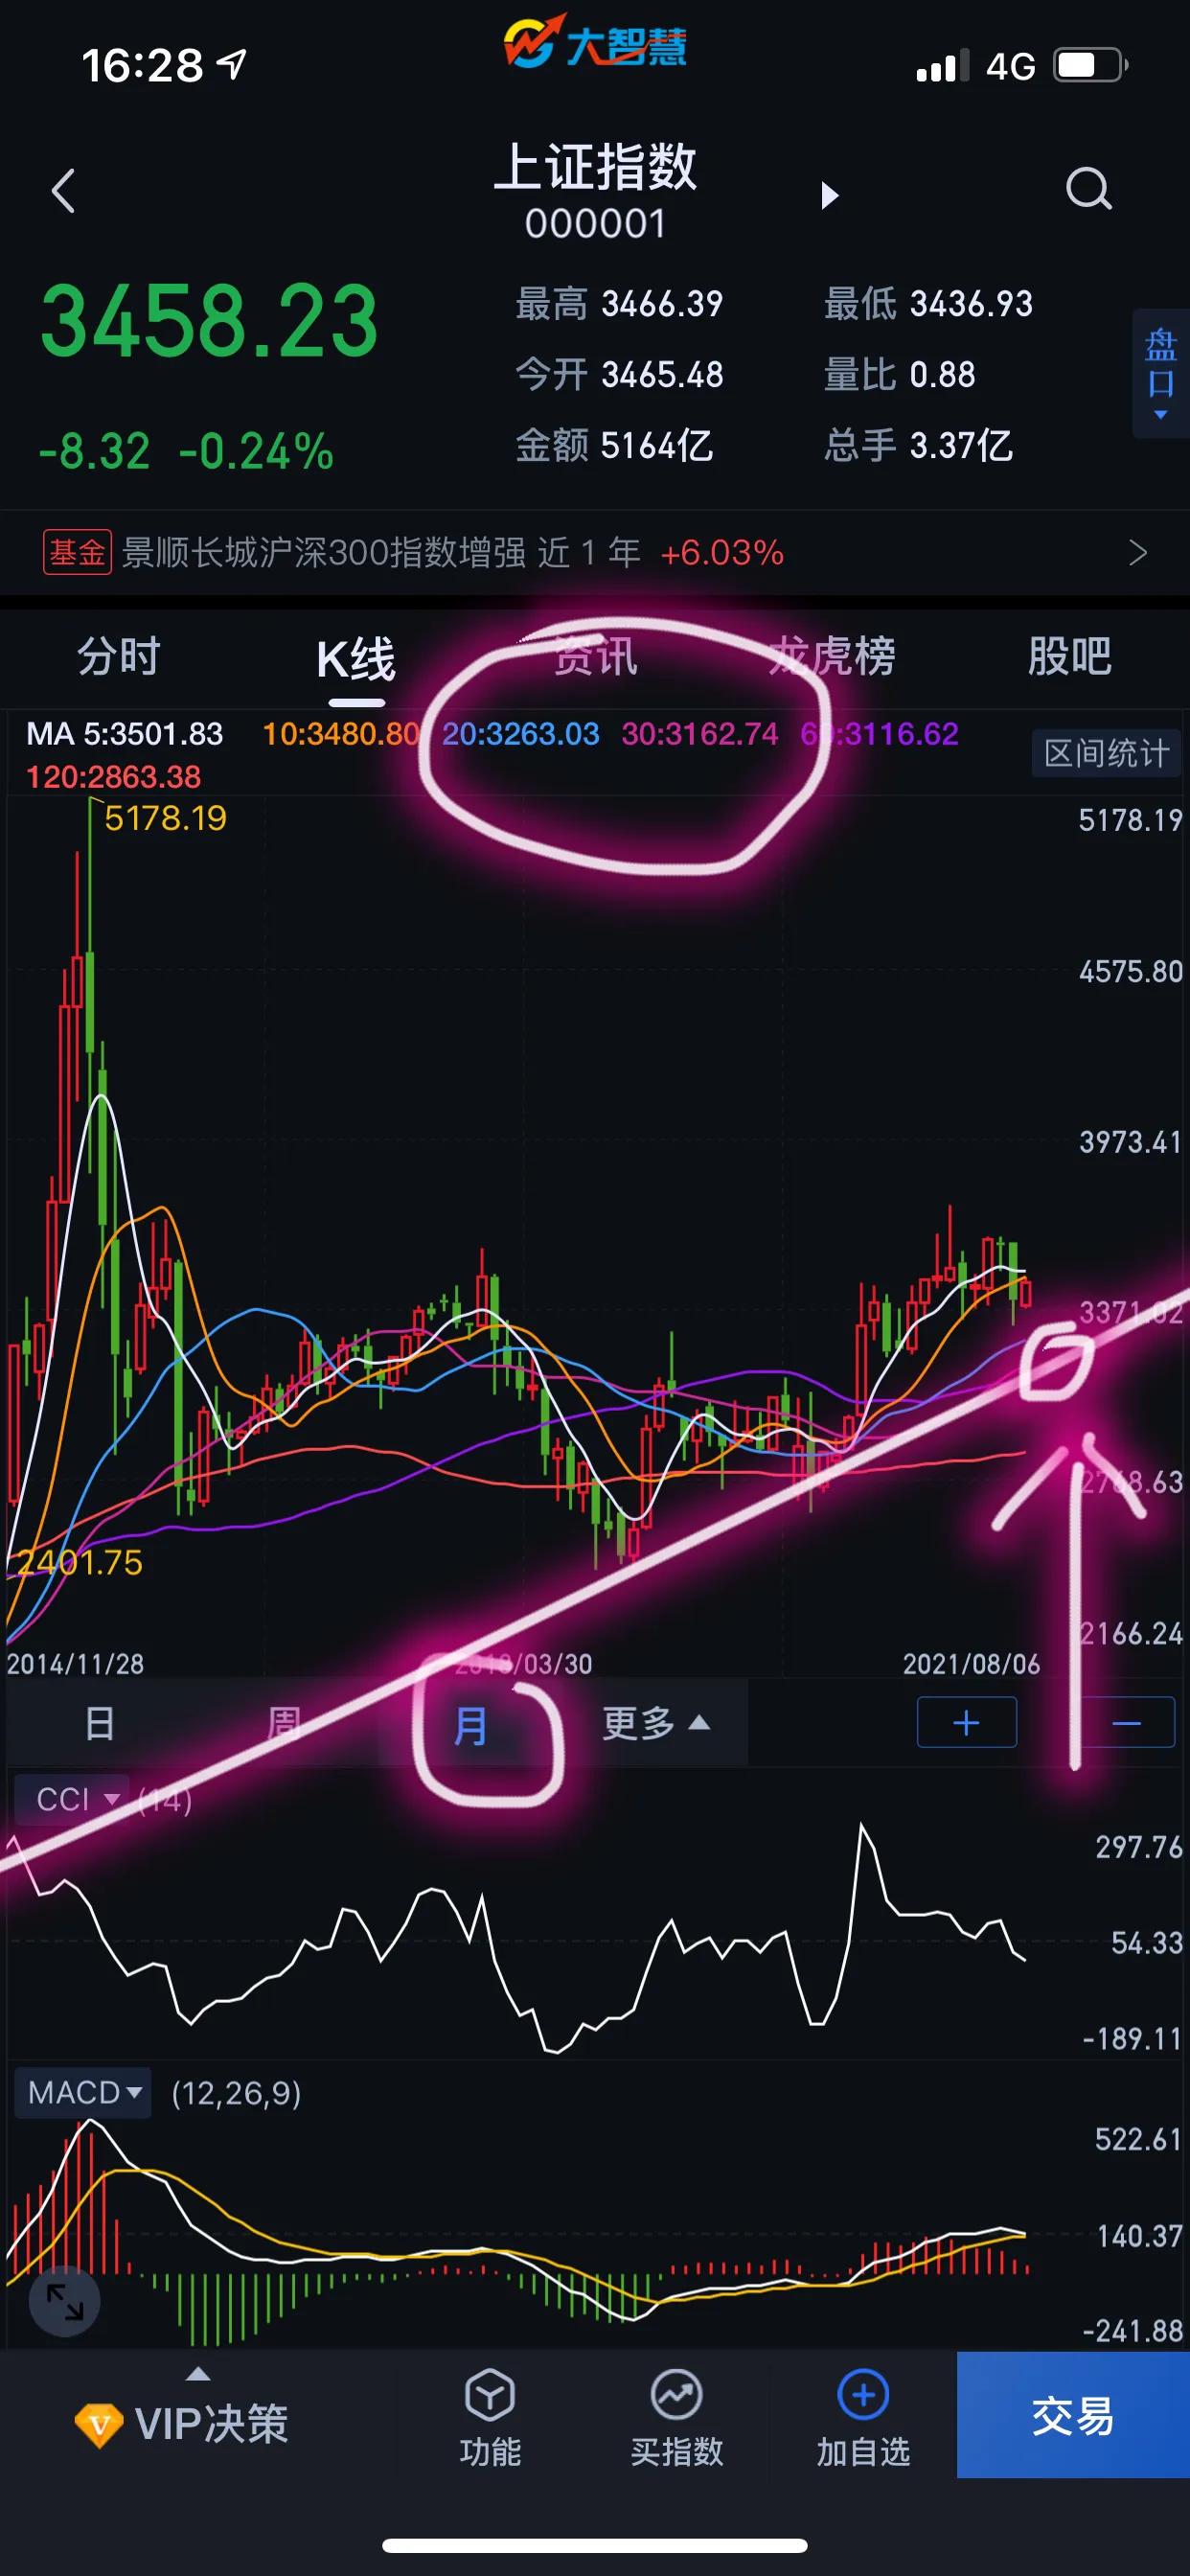This screenshot has width=1190, height=2576.
Task: Add stock via 加自选 plus icon
Action: pyautogui.click(x=863, y=2395)
